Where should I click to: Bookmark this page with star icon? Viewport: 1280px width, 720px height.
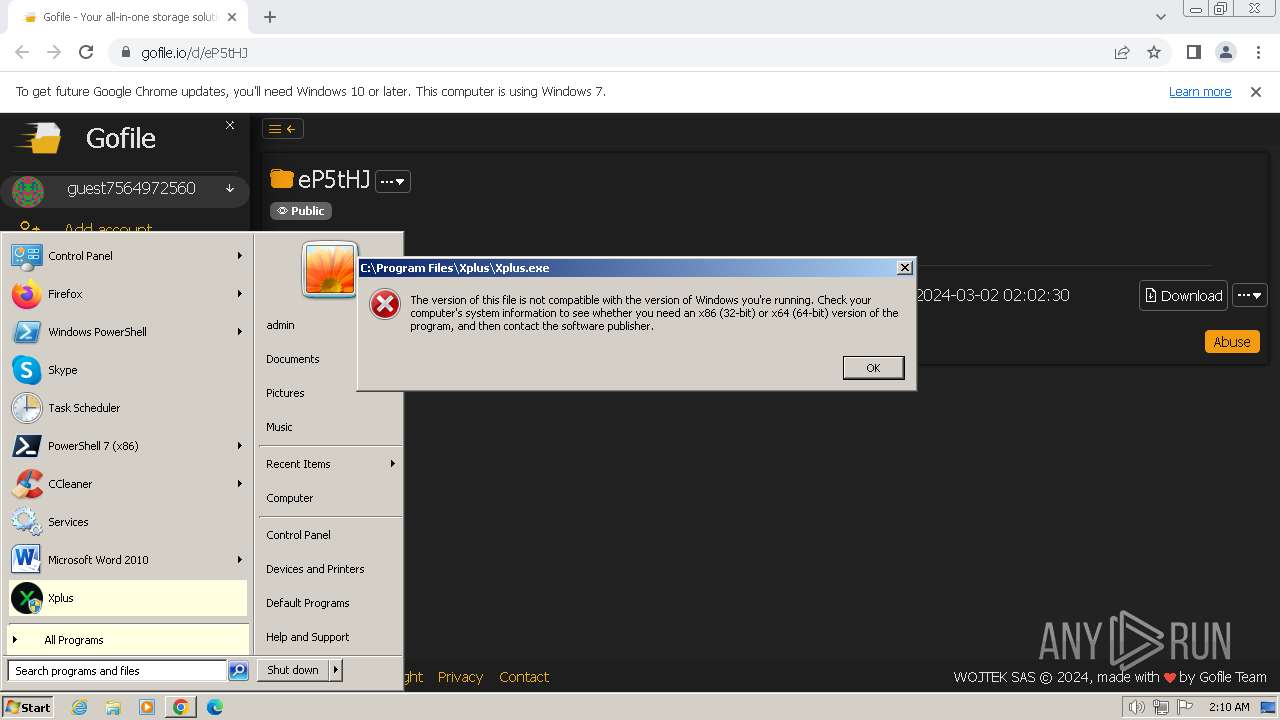[x=1154, y=52]
